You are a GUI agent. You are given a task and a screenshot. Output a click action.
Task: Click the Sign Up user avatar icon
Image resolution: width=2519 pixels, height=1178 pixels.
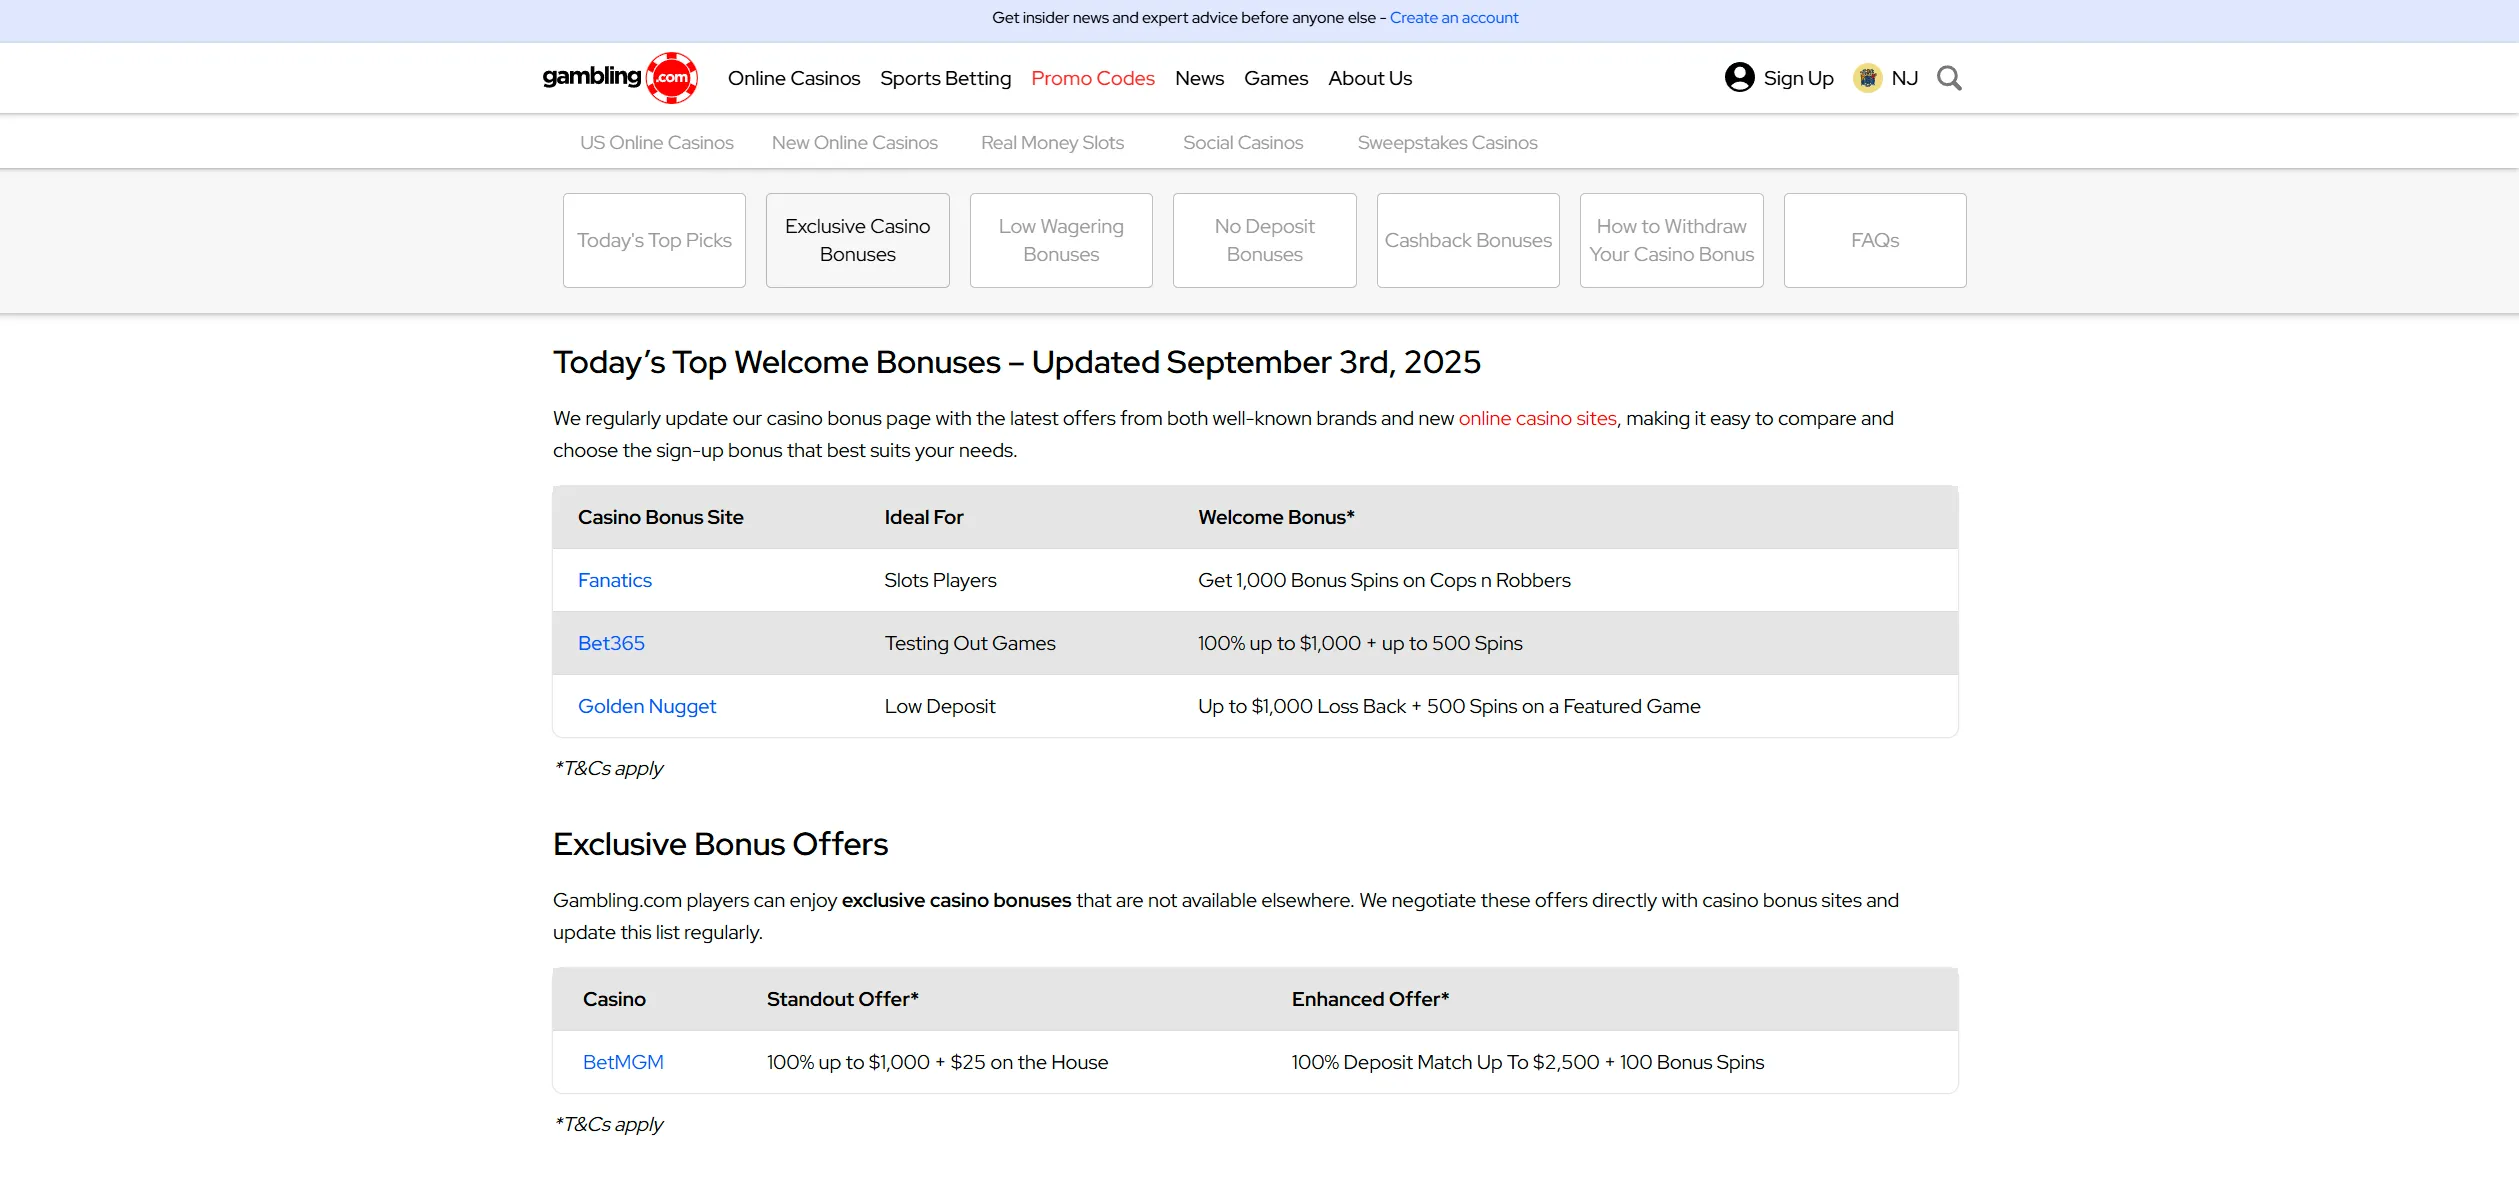tap(1740, 77)
